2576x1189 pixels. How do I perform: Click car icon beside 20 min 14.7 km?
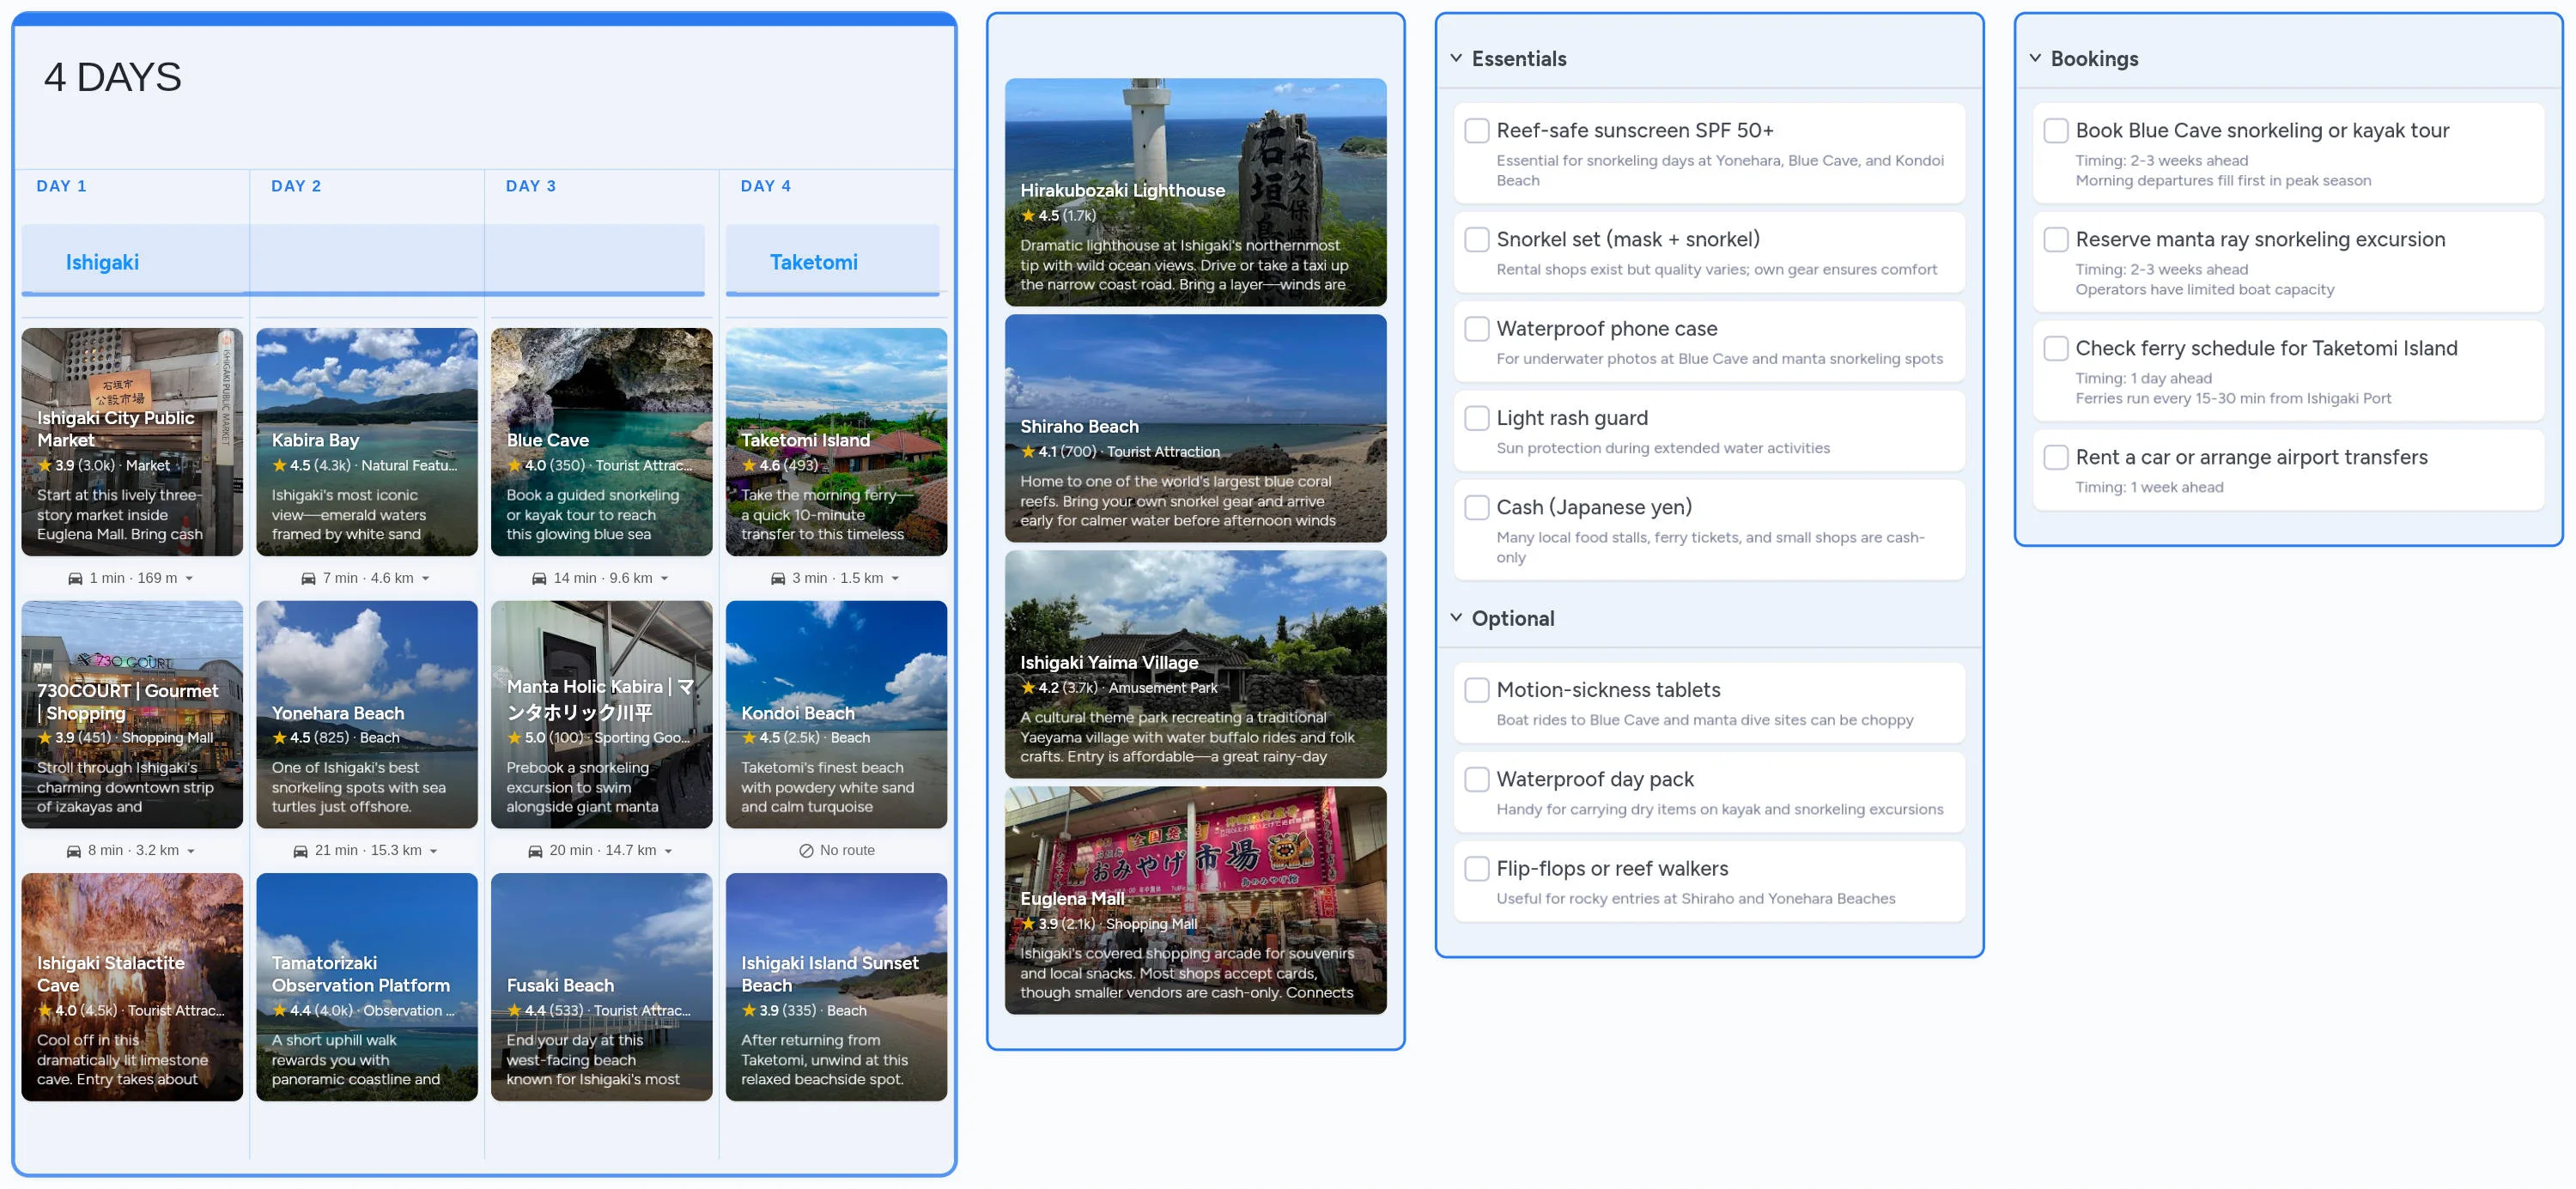pyautogui.click(x=535, y=850)
